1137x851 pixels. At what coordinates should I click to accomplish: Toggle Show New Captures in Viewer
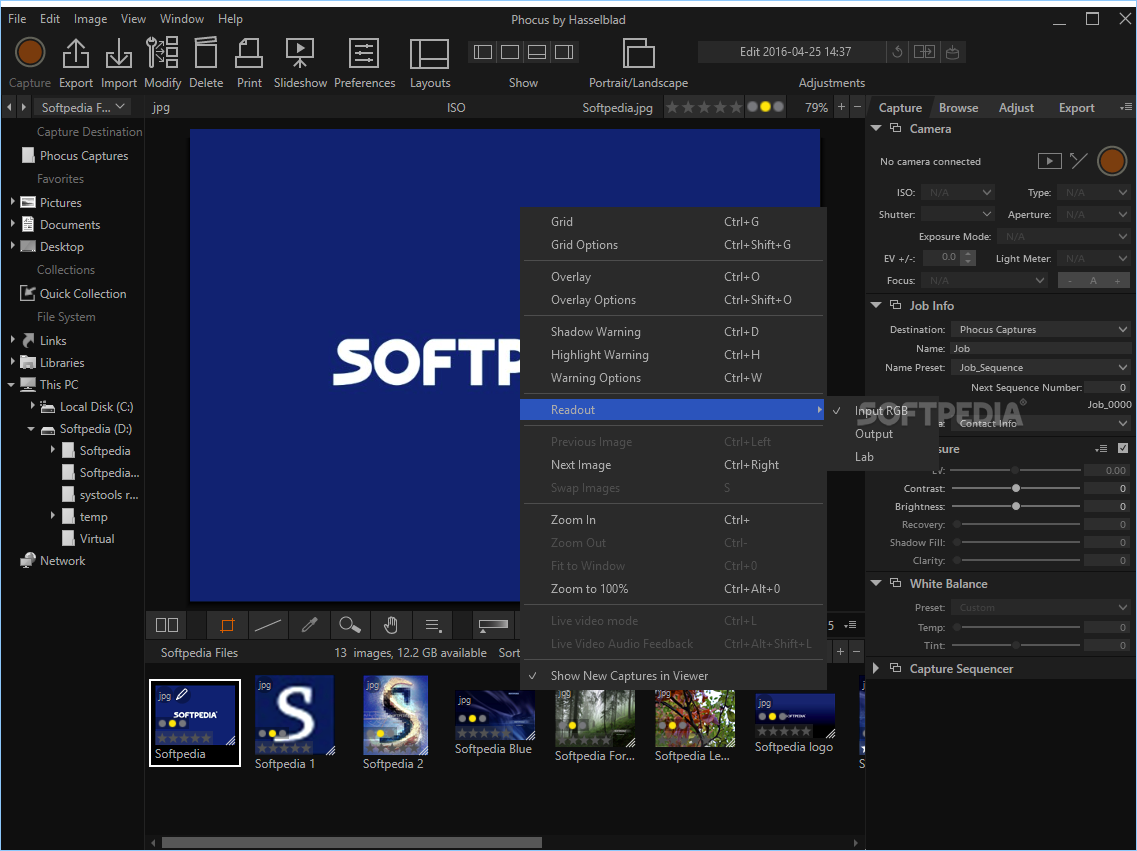[x=629, y=676]
